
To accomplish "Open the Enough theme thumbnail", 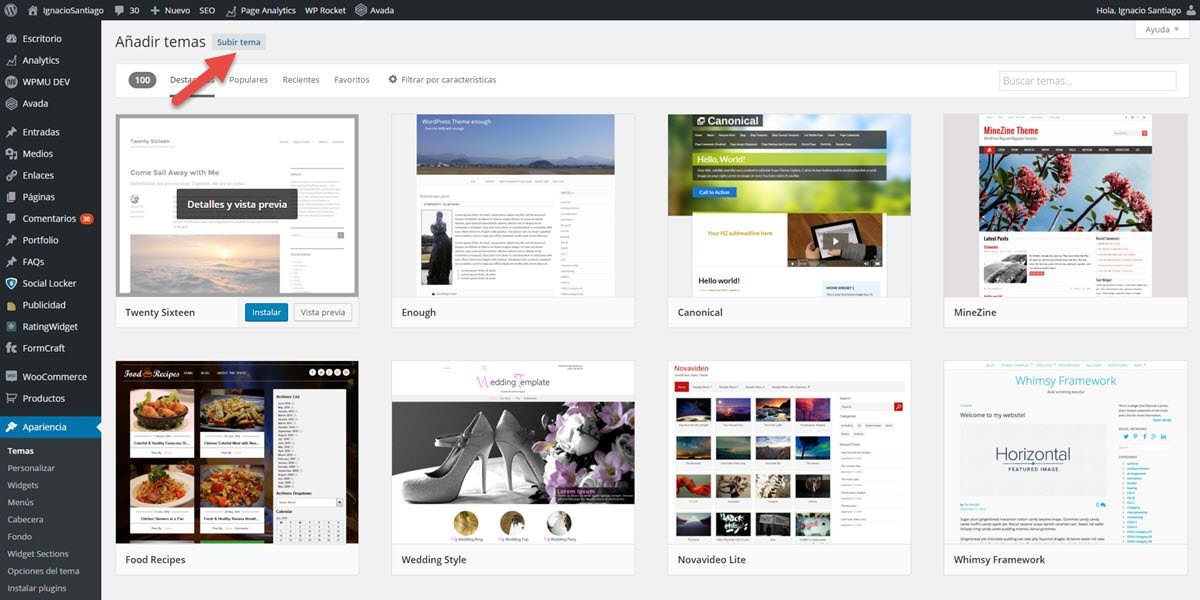I will pos(513,205).
